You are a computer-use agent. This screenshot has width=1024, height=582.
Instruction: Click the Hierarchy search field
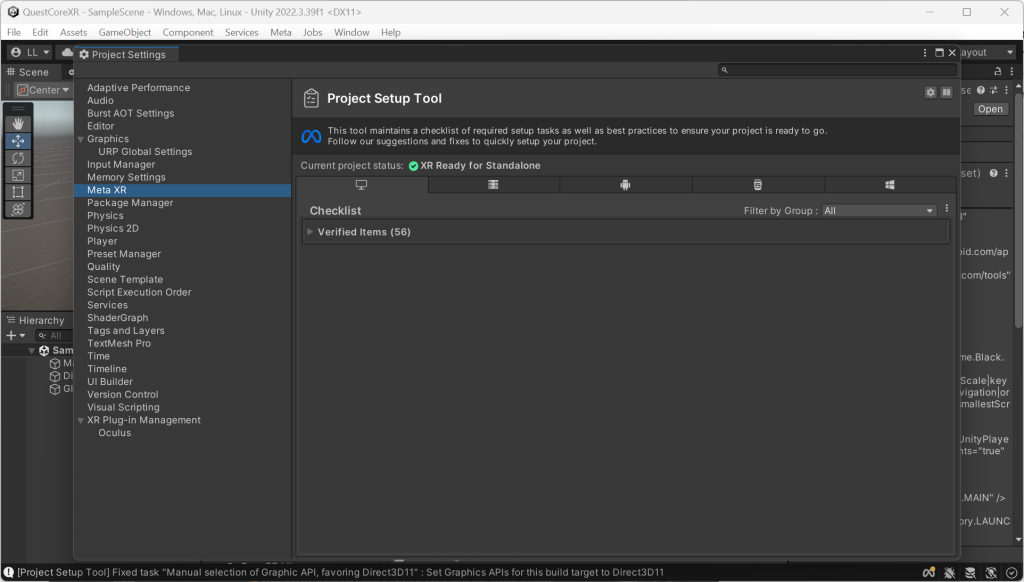click(54, 336)
